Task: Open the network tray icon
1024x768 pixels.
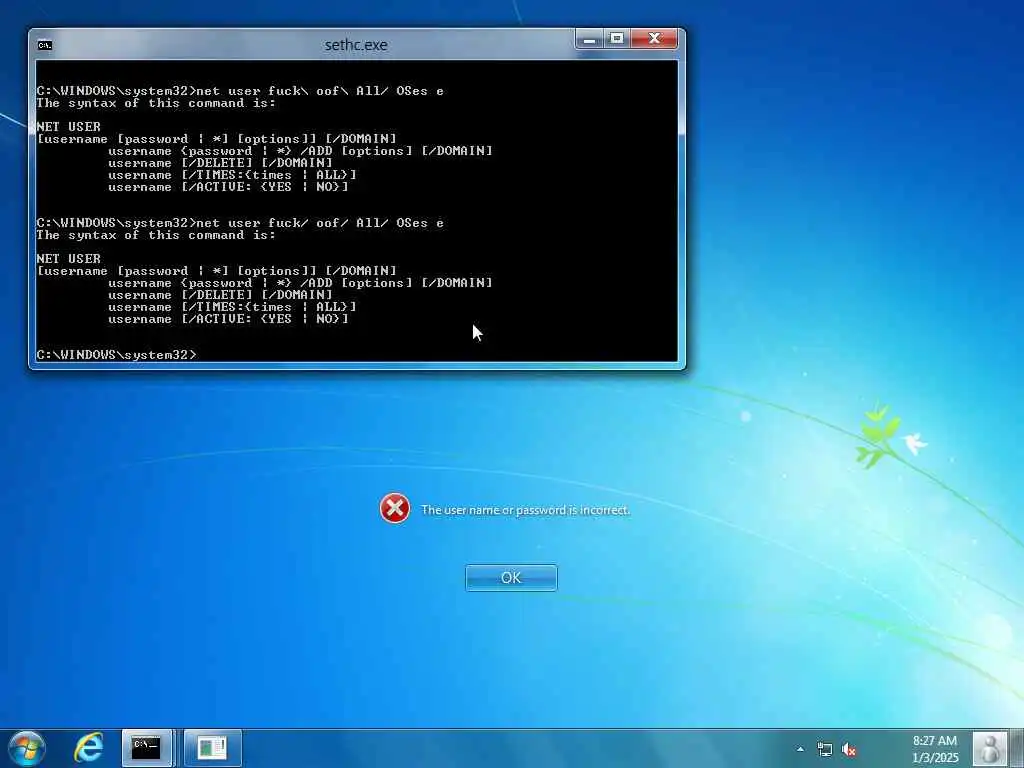Action: (x=825, y=749)
